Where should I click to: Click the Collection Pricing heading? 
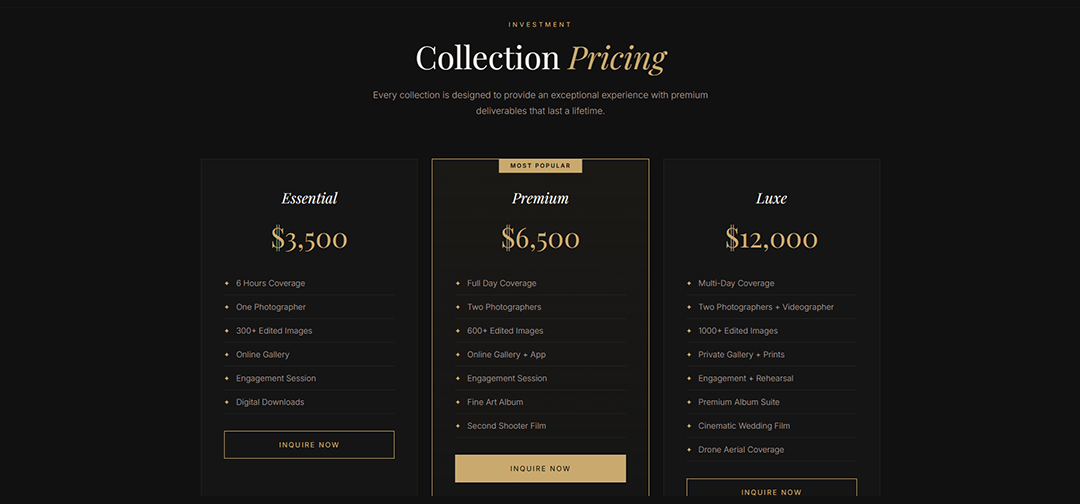(541, 58)
